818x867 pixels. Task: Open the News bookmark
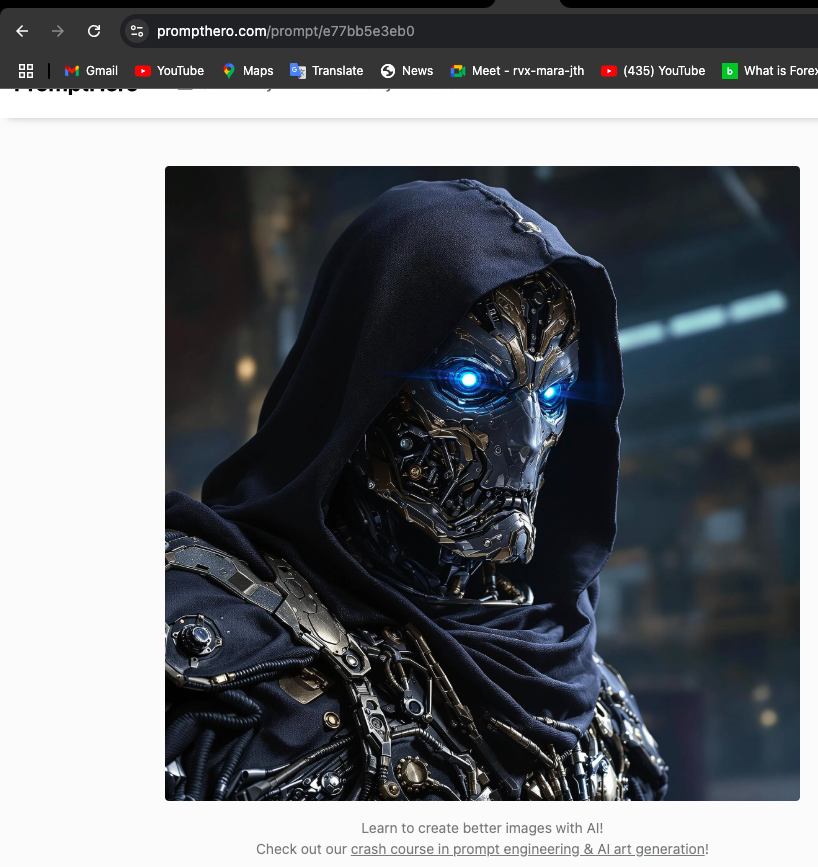tap(407, 71)
